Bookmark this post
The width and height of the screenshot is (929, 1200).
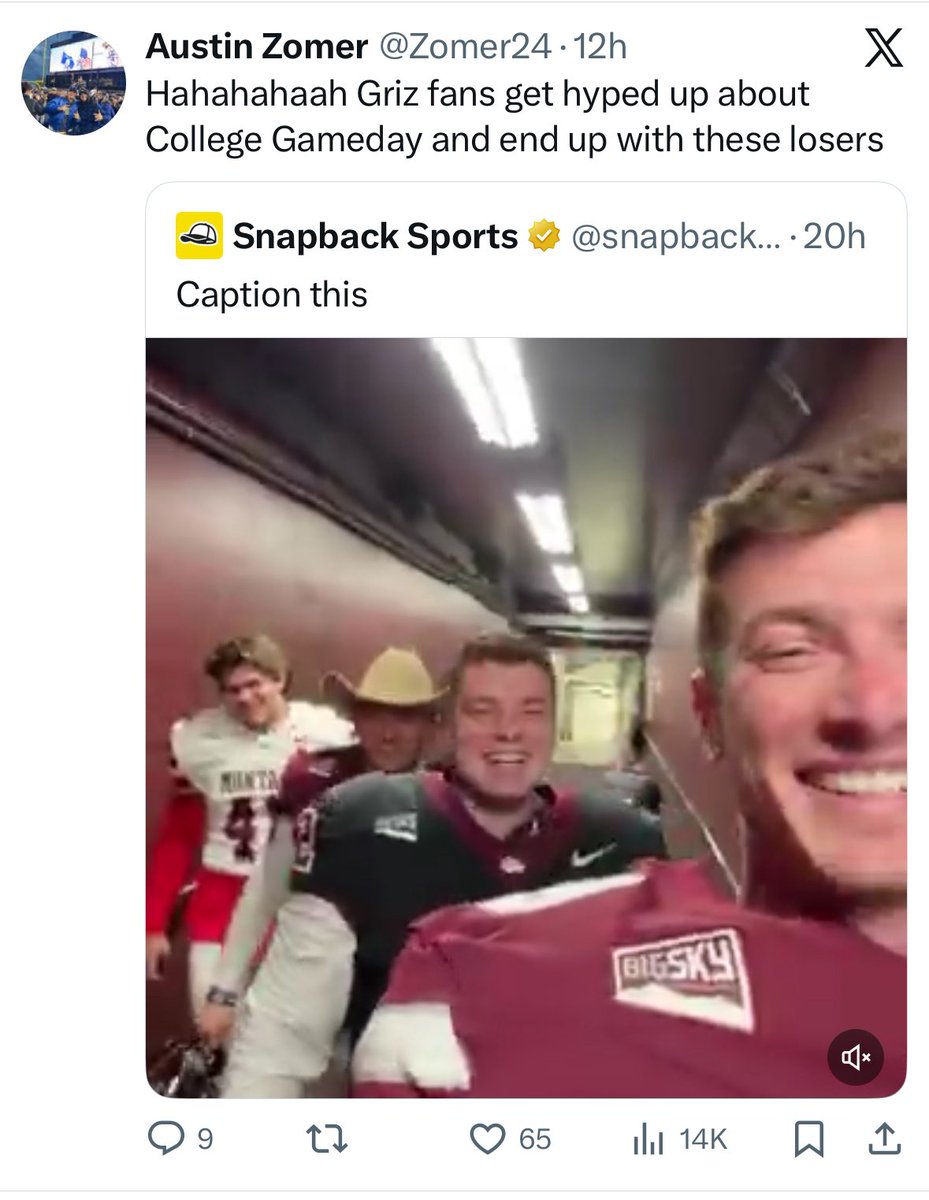(x=808, y=1138)
